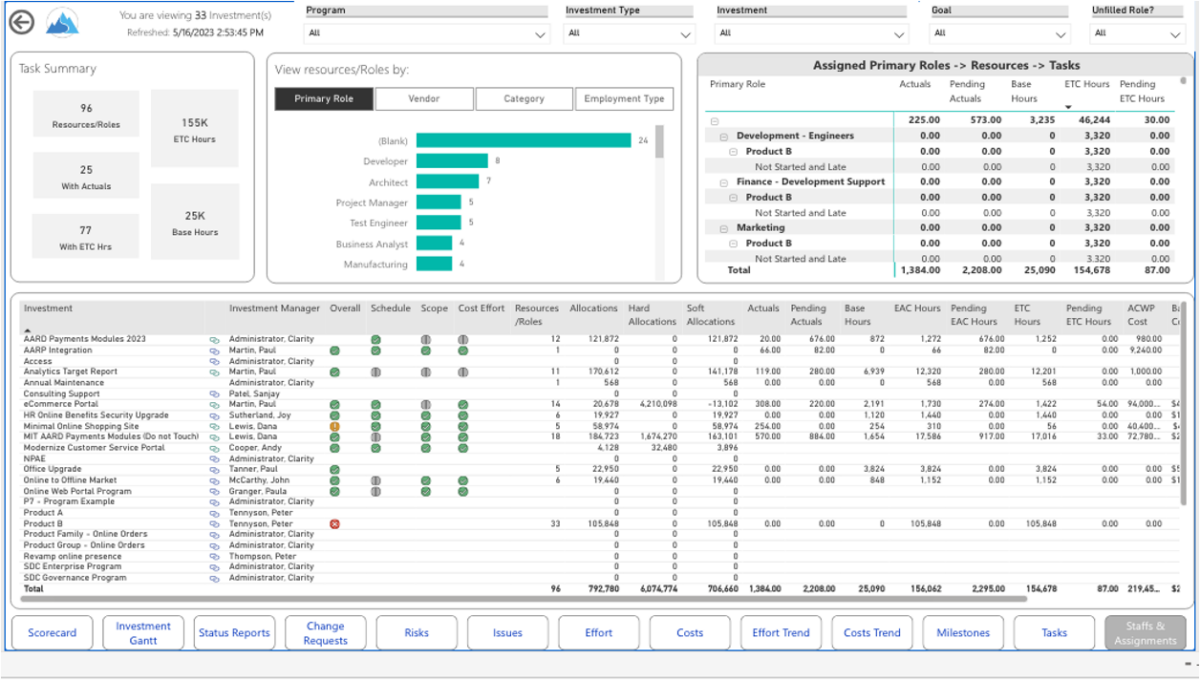Click gray Schedule icon for Online Web Portal Program
The height and width of the screenshot is (680, 1200).
click(x=376, y=491)
